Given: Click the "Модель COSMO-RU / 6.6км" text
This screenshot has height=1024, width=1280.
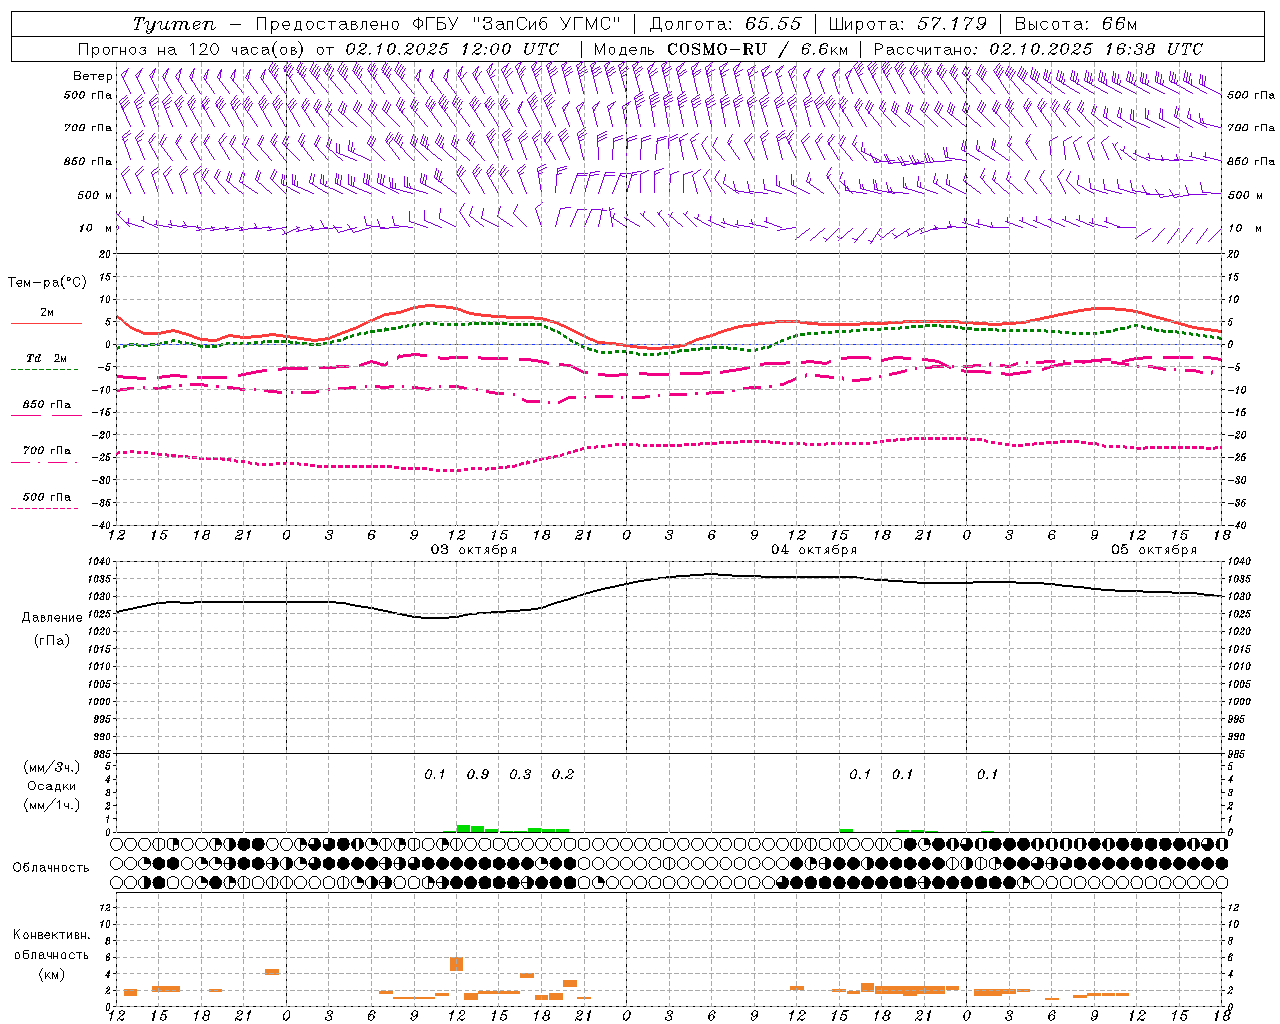Looking at the screenshot, I should tap(721, 49).
